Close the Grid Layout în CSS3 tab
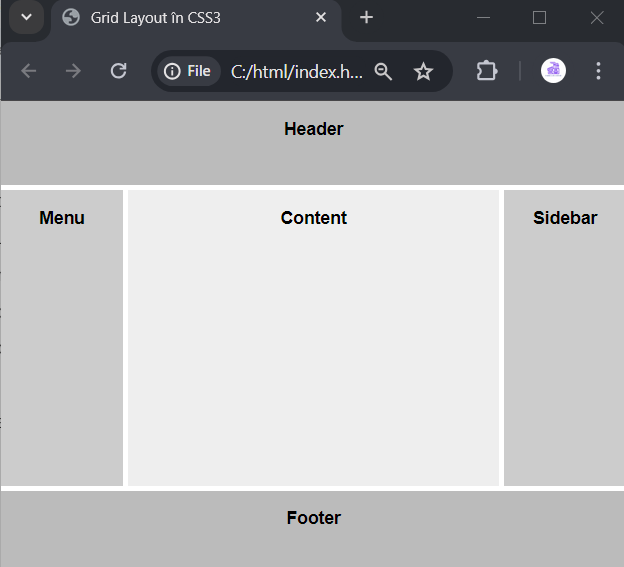624x567 pixels. coord(321,17)
